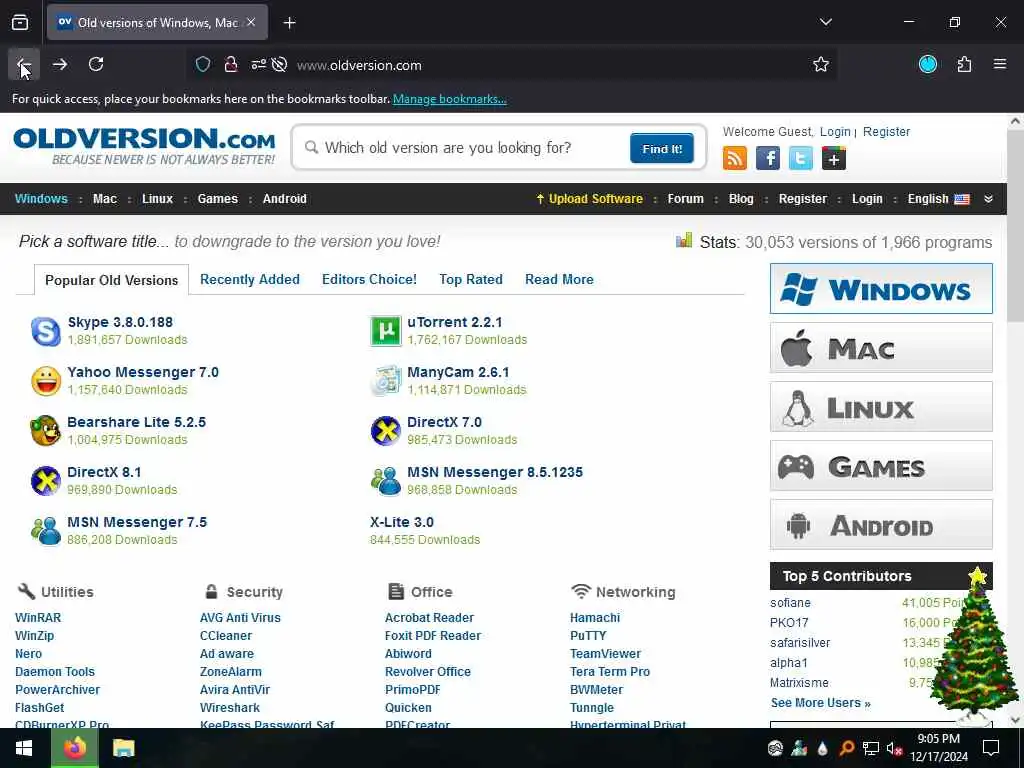Select the Popular Old Versions tab
The height and width of the screenshot is (768, 1024).
tap(111, 280)
